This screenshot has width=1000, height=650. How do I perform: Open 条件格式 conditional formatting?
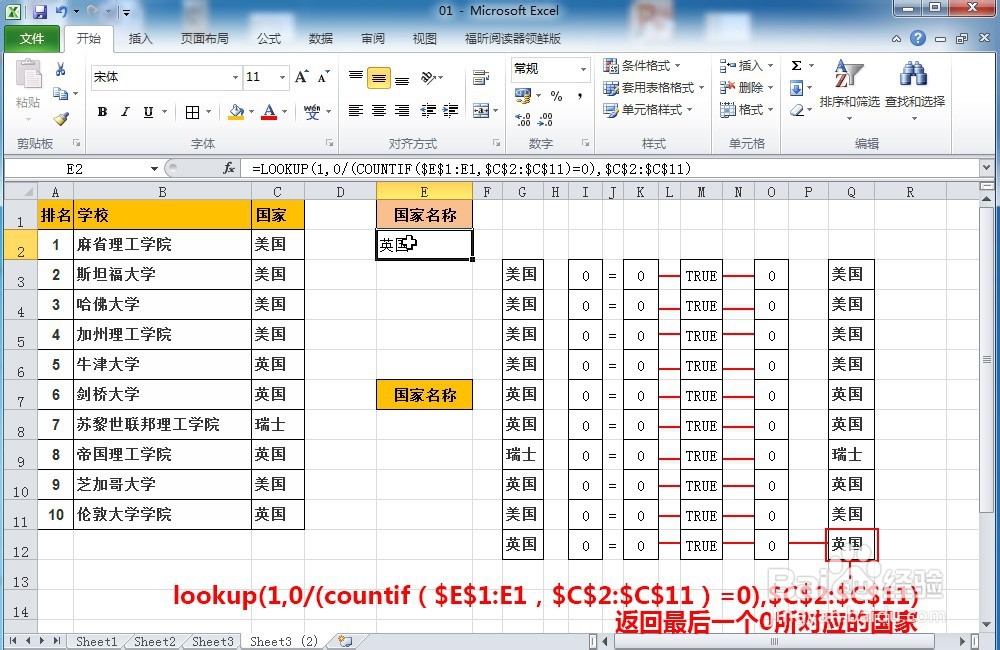[x=642, y=66]
